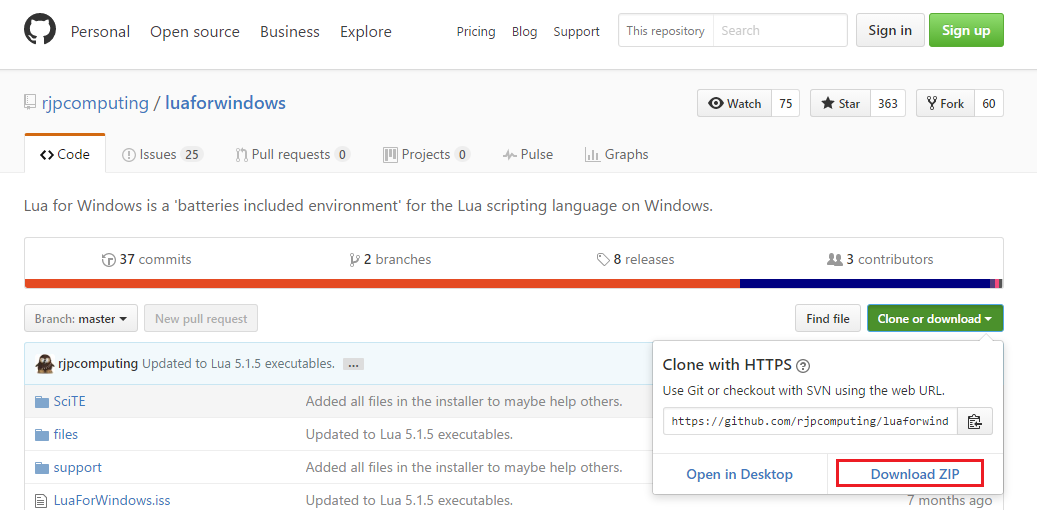This screenshot has width=1037, height=510.
Task: Focus the repository Search field
Action: pyautogui.click(x=780, y=30)
